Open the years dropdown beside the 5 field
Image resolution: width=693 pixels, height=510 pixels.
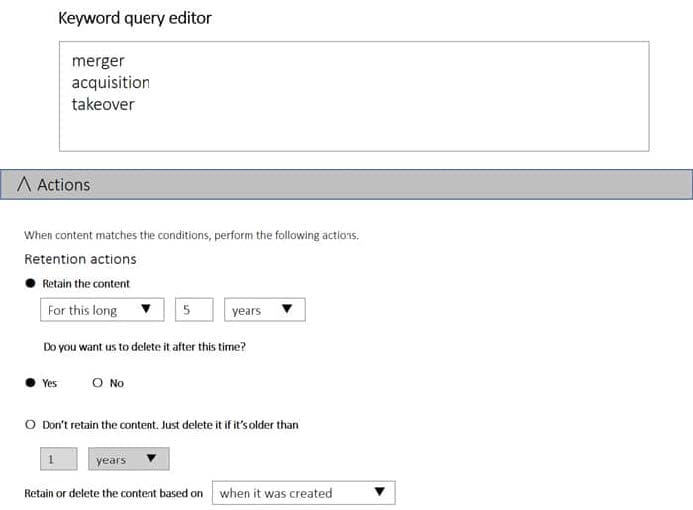click(x=264, y=310)
